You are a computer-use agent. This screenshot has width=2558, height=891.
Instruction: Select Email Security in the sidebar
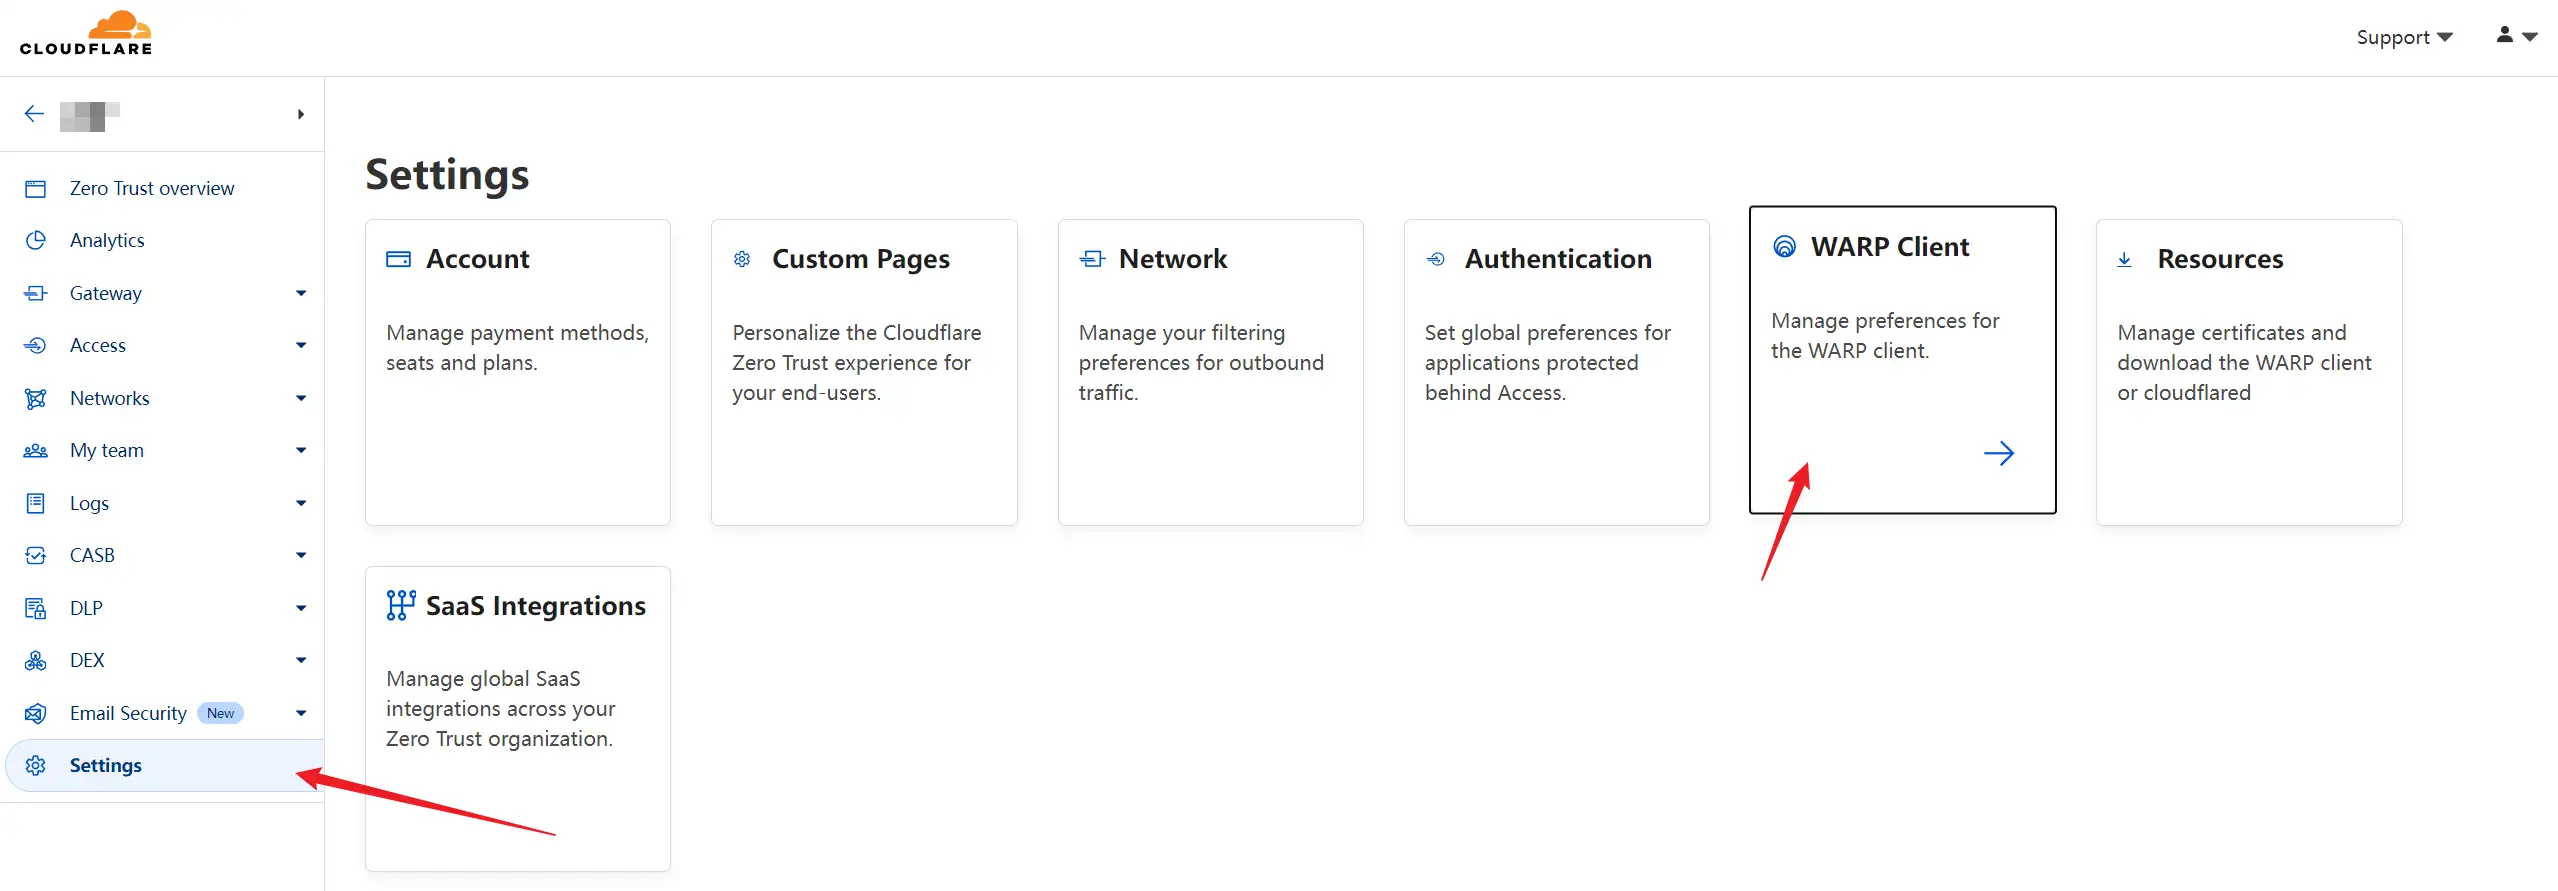(x=128, y=714)
